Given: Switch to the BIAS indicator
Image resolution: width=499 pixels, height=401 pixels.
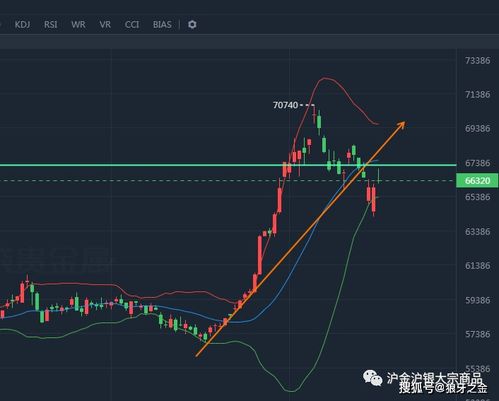Looking at the screenshot, I should click(162, 25).
